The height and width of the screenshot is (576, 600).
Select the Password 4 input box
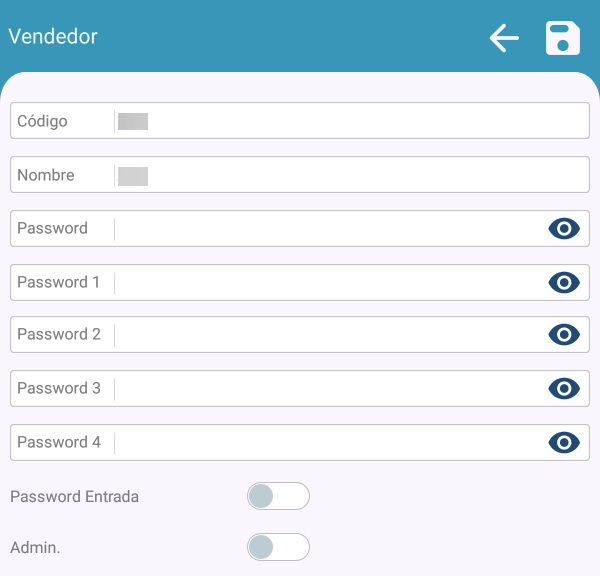click(330, 443)
